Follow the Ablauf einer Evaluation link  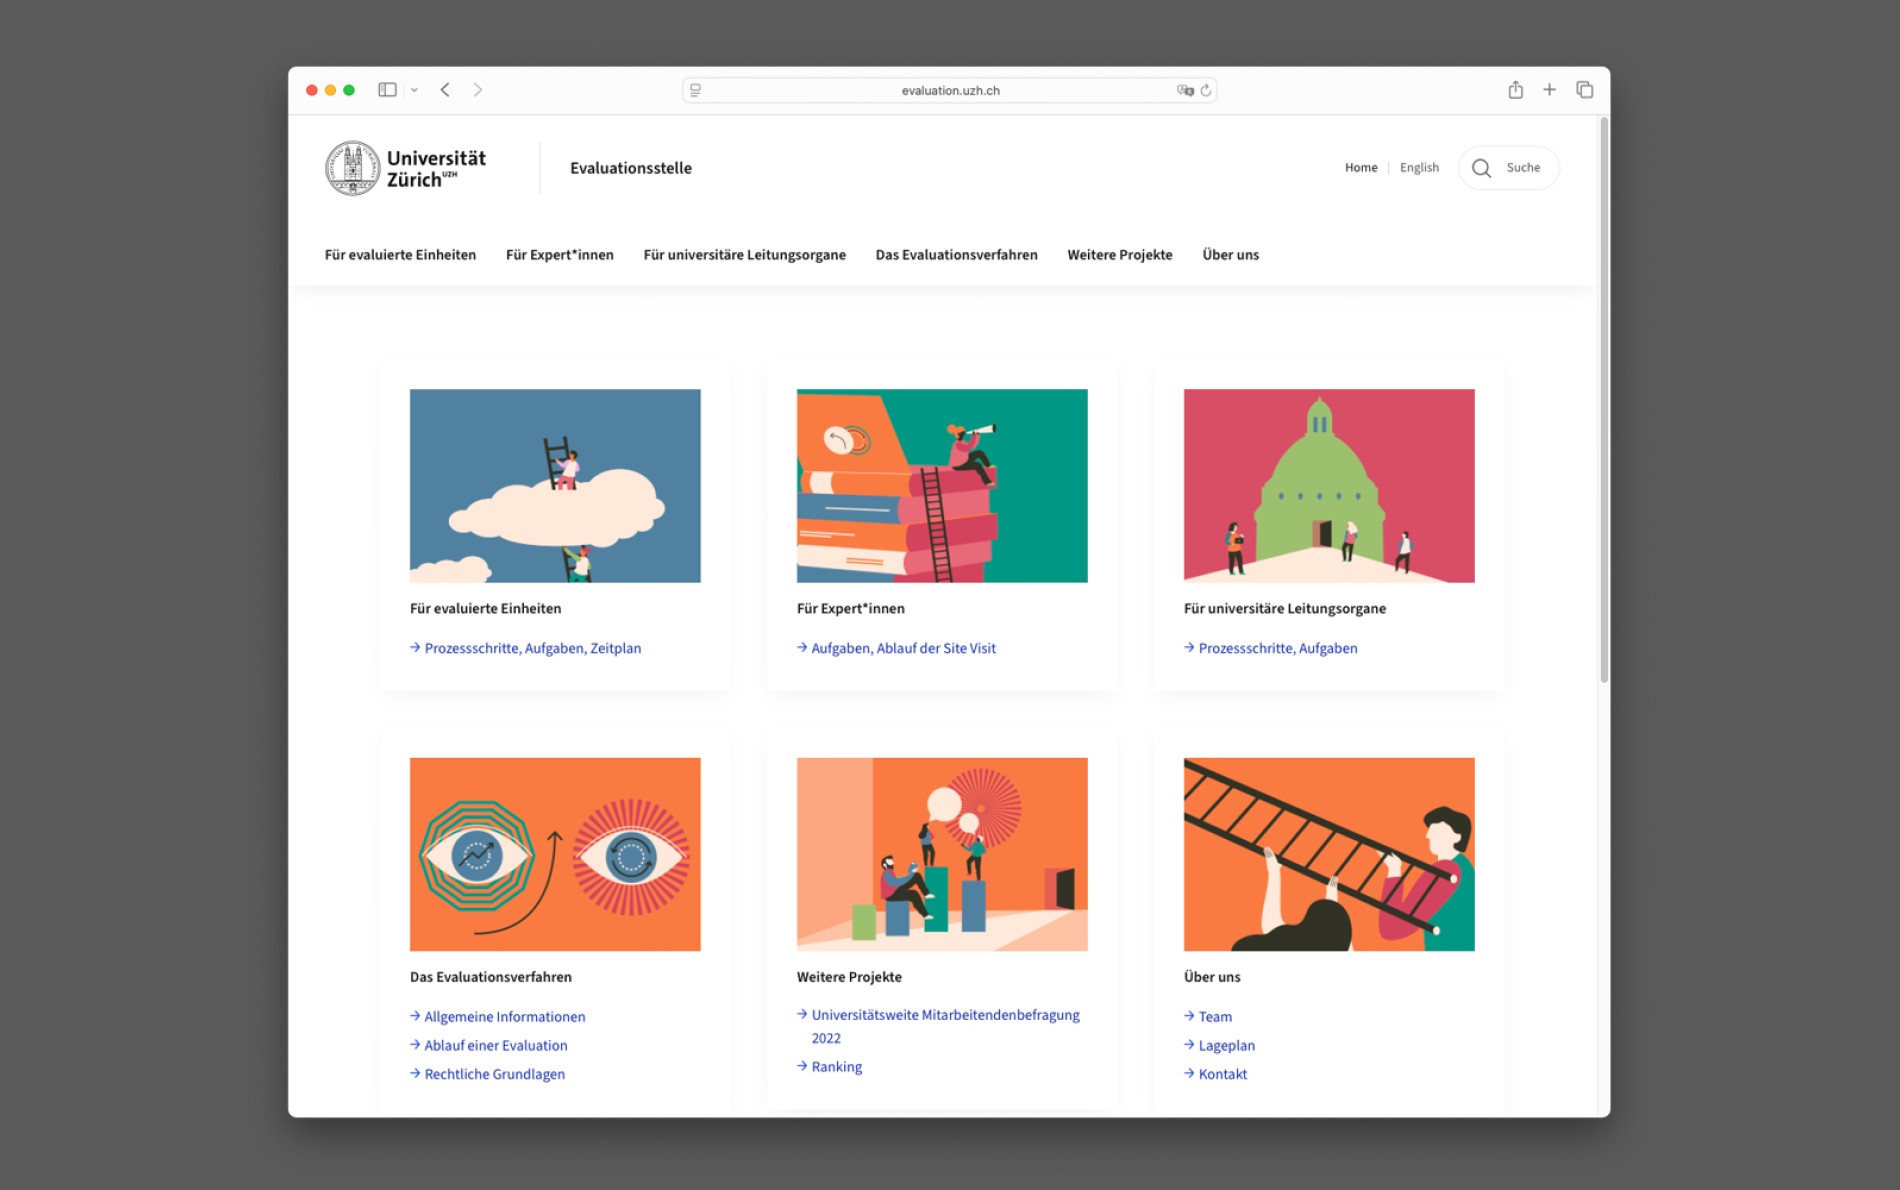(x=495, y=1045)
